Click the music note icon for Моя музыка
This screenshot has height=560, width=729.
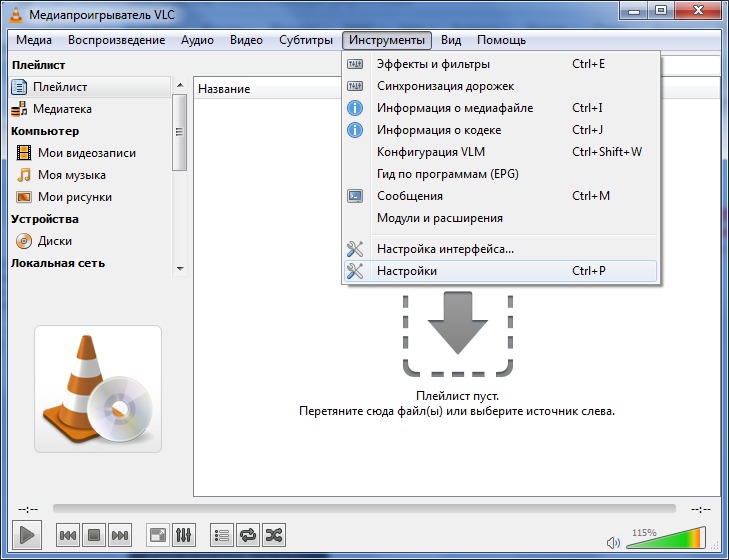click(x=24, y=175)
